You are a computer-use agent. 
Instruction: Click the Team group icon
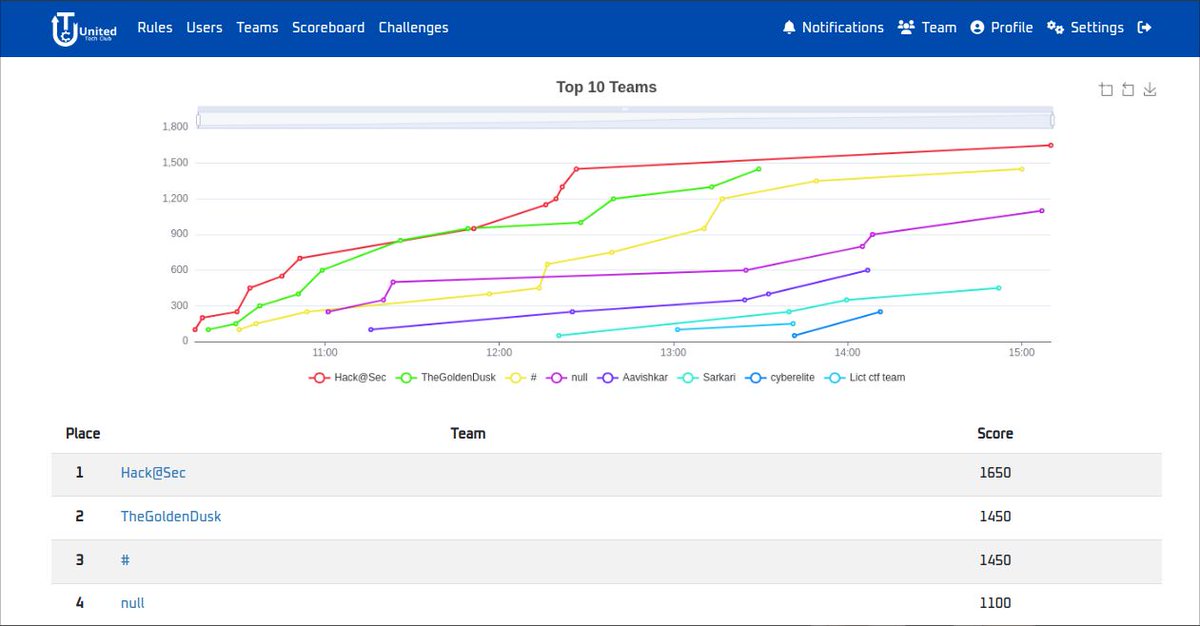tap(906, 28)
